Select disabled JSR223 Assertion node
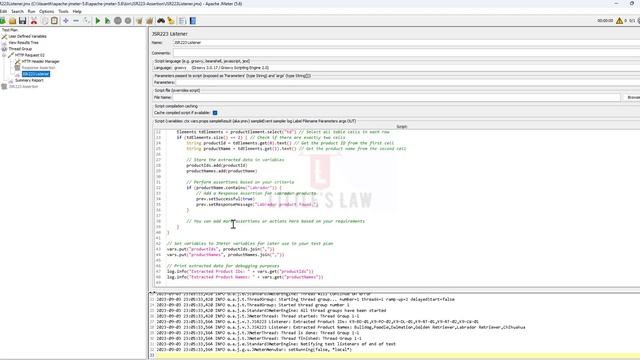This screenshot has width=640, height=360. pyautogui.click(x=24, y=87)
